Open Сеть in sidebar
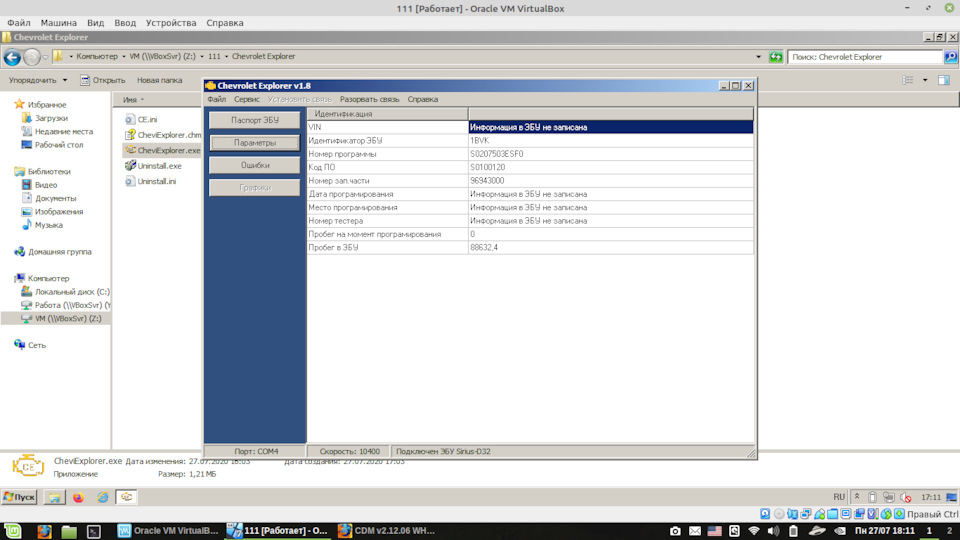Image resolution: width=960 pixels, height=540 pixels. click(30, 345)
